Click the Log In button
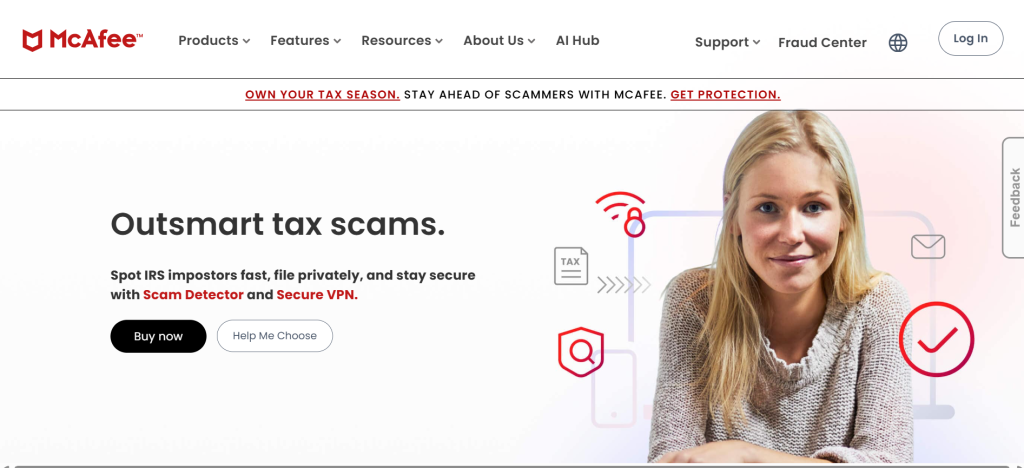The image size is (1024, 468). click(970, 39)
